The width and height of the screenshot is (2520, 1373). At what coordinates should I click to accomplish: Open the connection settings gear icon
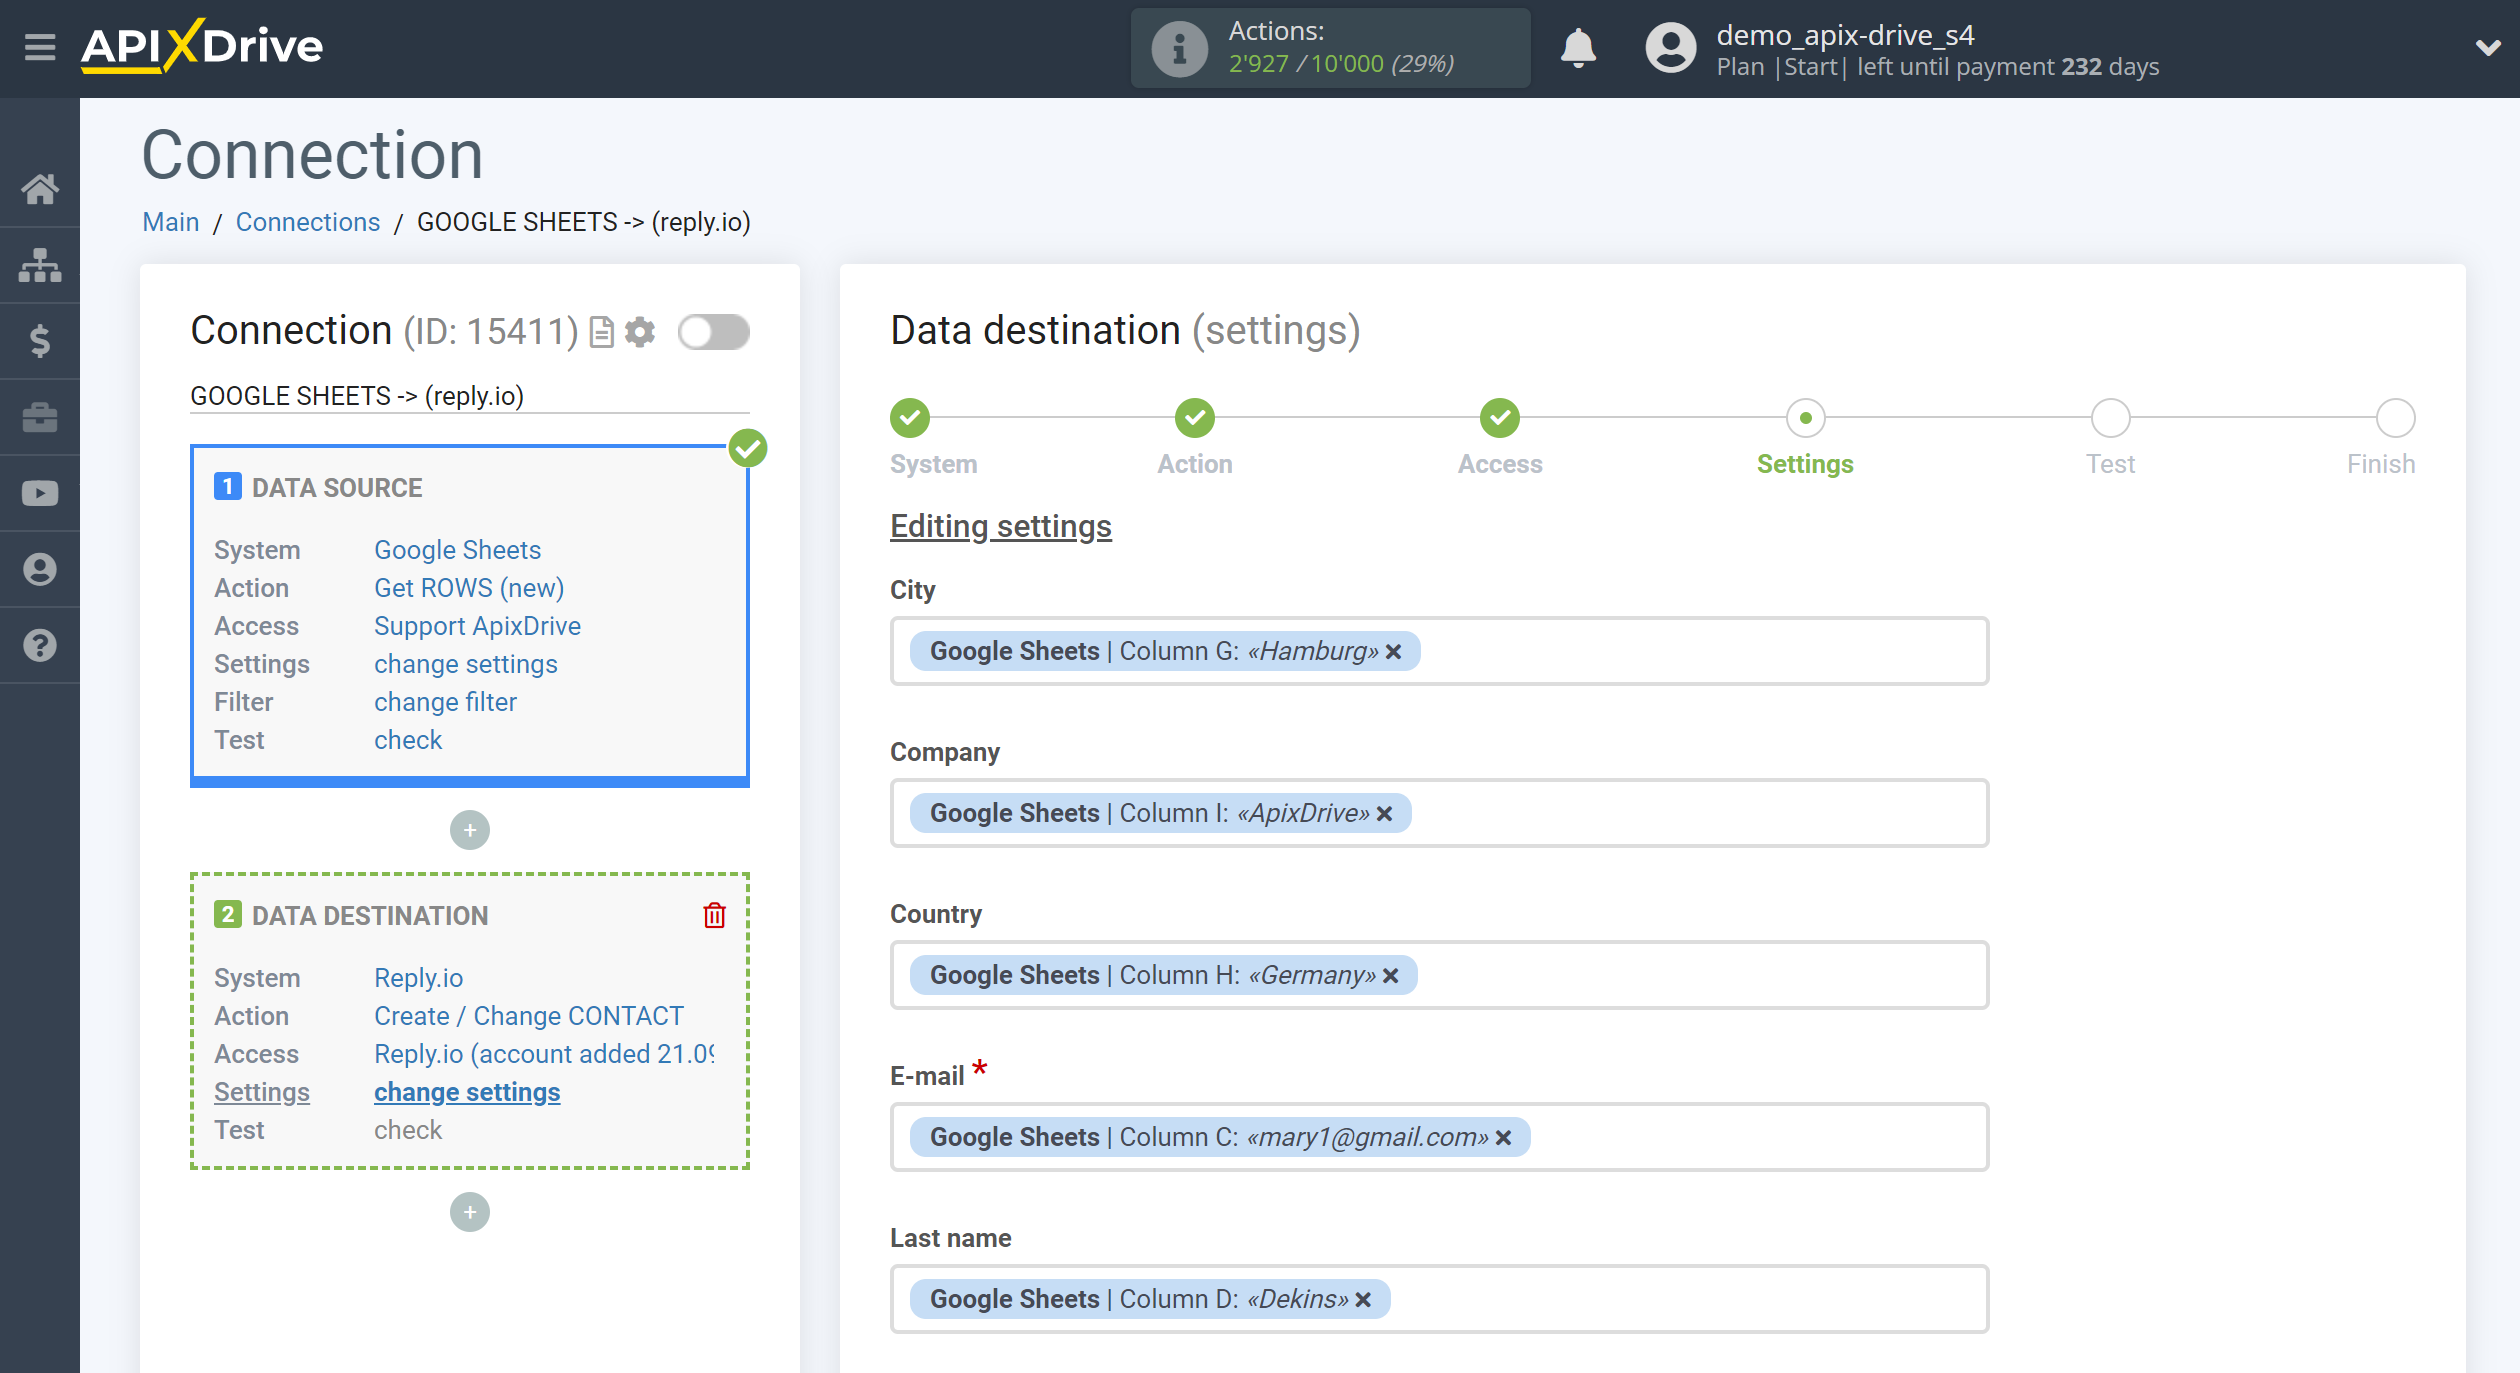tap(640, 332)
